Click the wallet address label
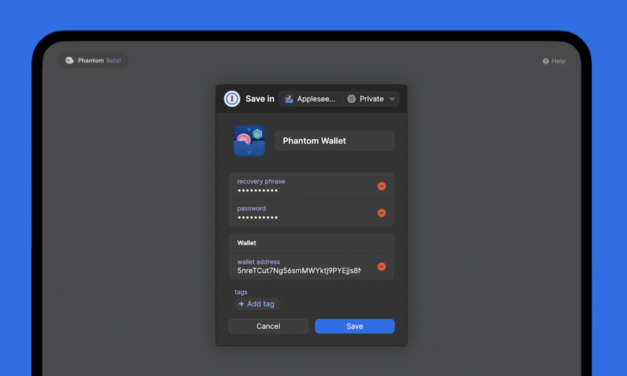627x376 pixels. pos(258,262)
